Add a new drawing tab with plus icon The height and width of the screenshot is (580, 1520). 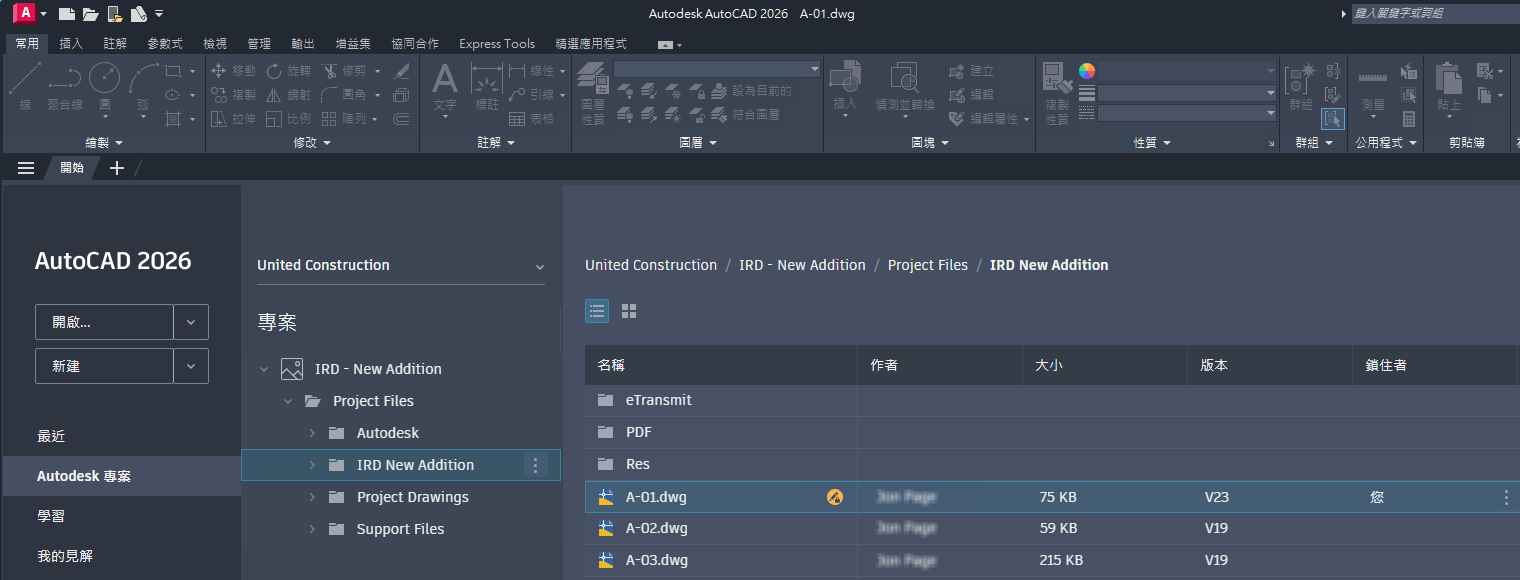(116, 168)
